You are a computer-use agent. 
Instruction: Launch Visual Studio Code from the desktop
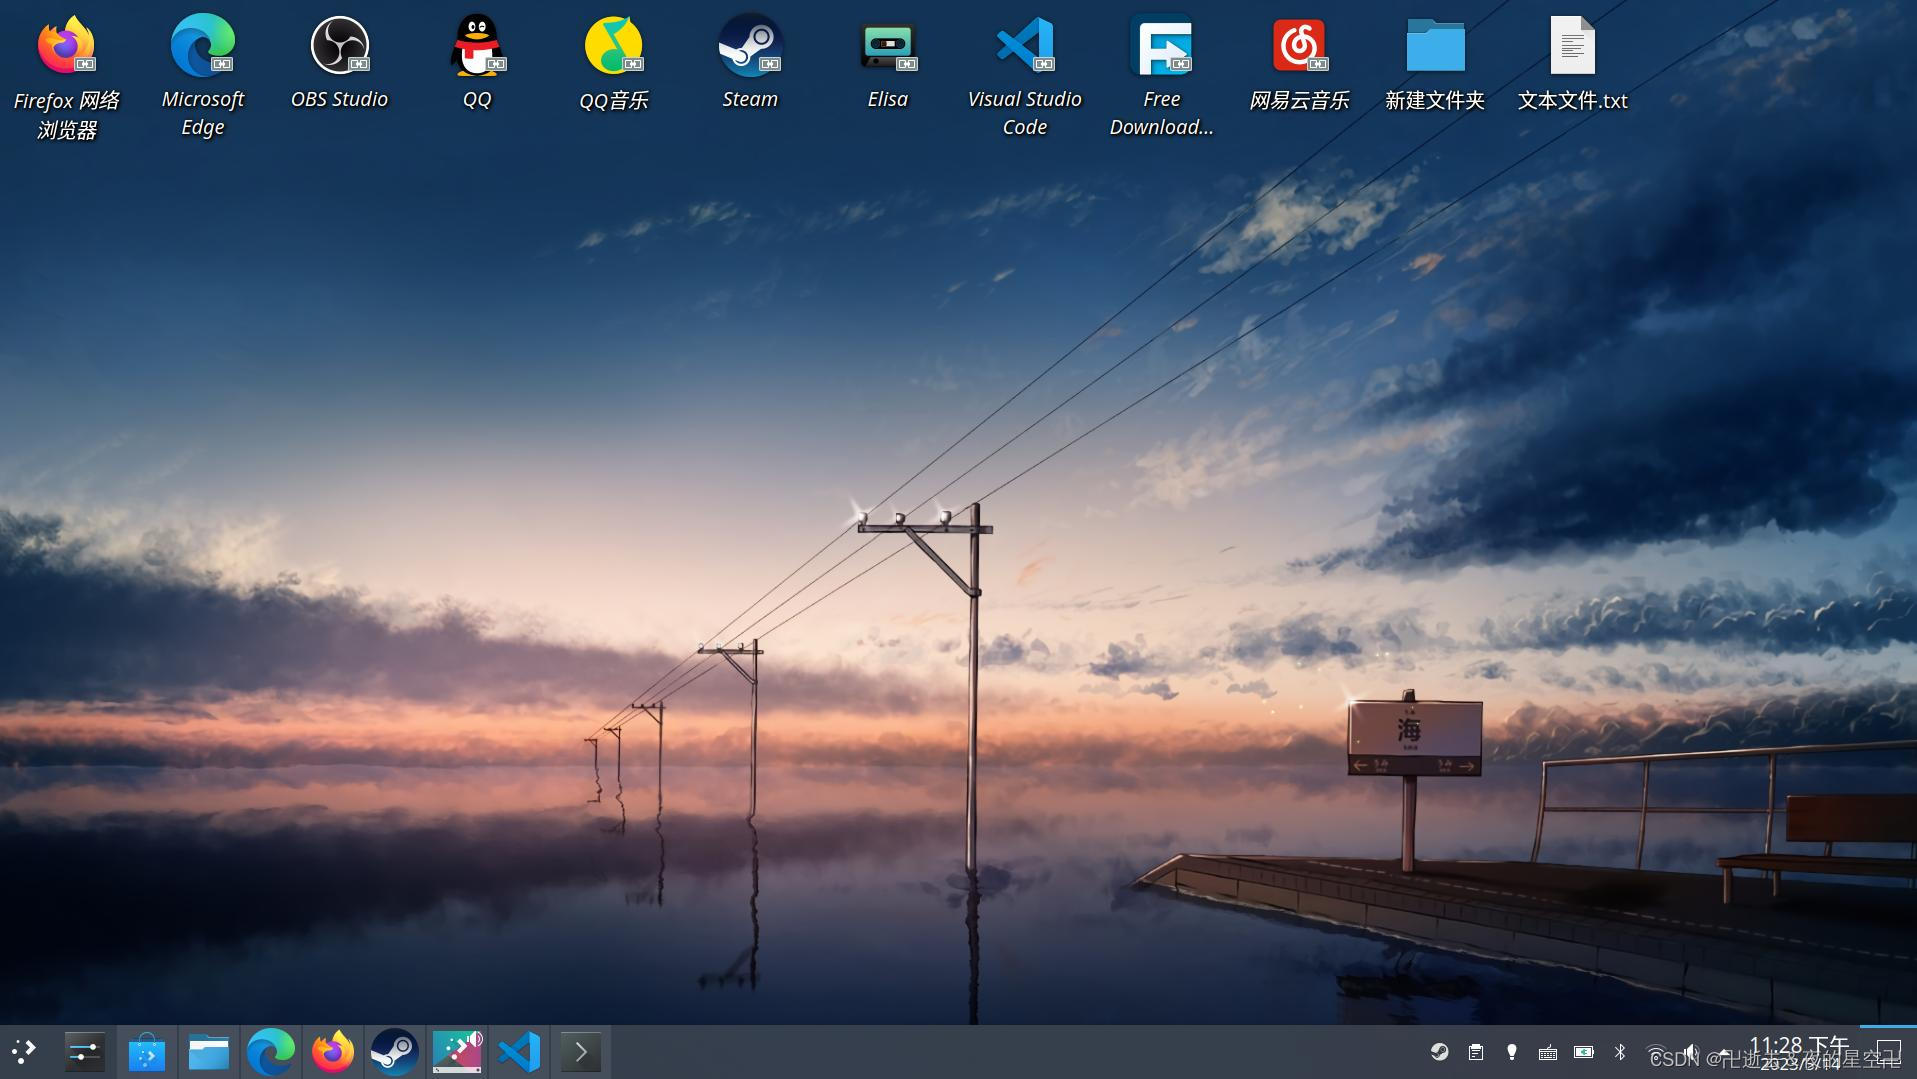pyautogui.click(x=1024, y=45)
